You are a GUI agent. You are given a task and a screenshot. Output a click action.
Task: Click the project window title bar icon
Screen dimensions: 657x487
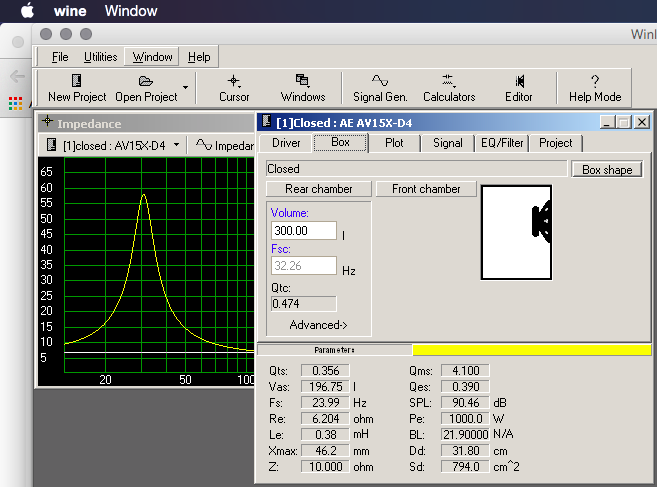266,121
